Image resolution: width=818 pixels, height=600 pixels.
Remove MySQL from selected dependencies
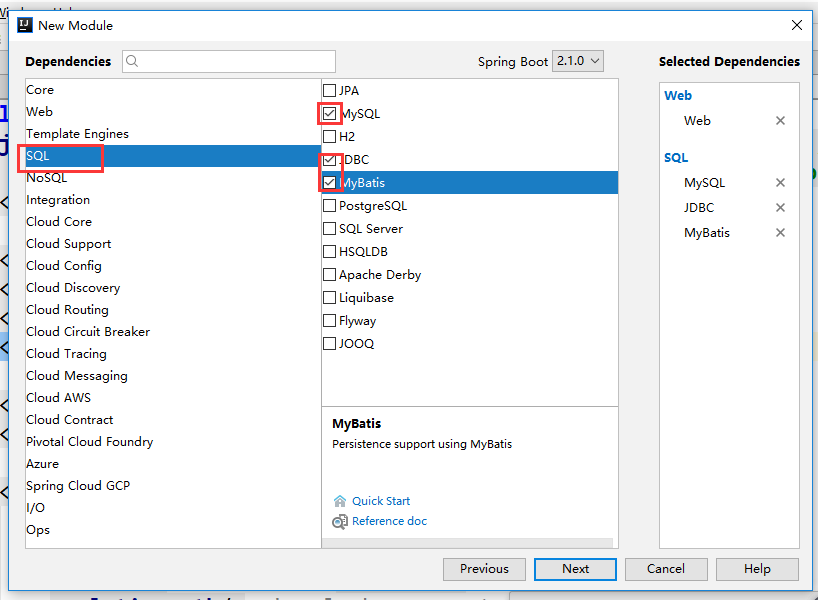pyautogui.click(x=780, y=183)
